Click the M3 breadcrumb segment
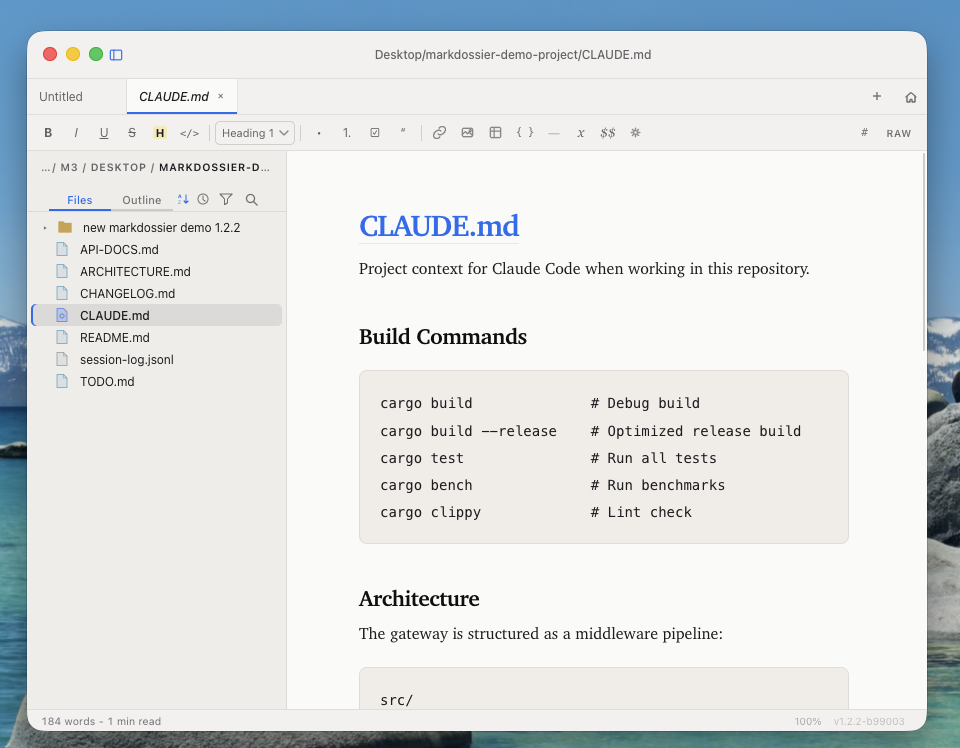960x748 pixels. click(69, 167)
